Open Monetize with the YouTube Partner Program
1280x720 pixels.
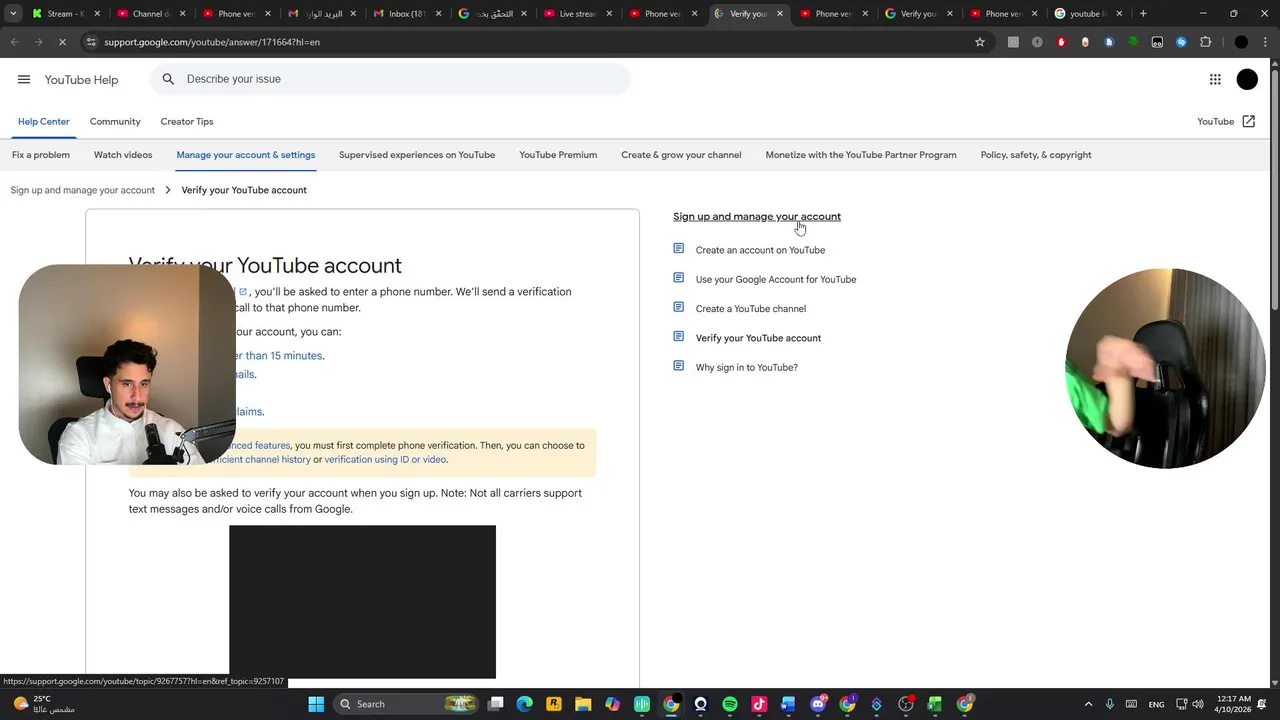[861, 155]
